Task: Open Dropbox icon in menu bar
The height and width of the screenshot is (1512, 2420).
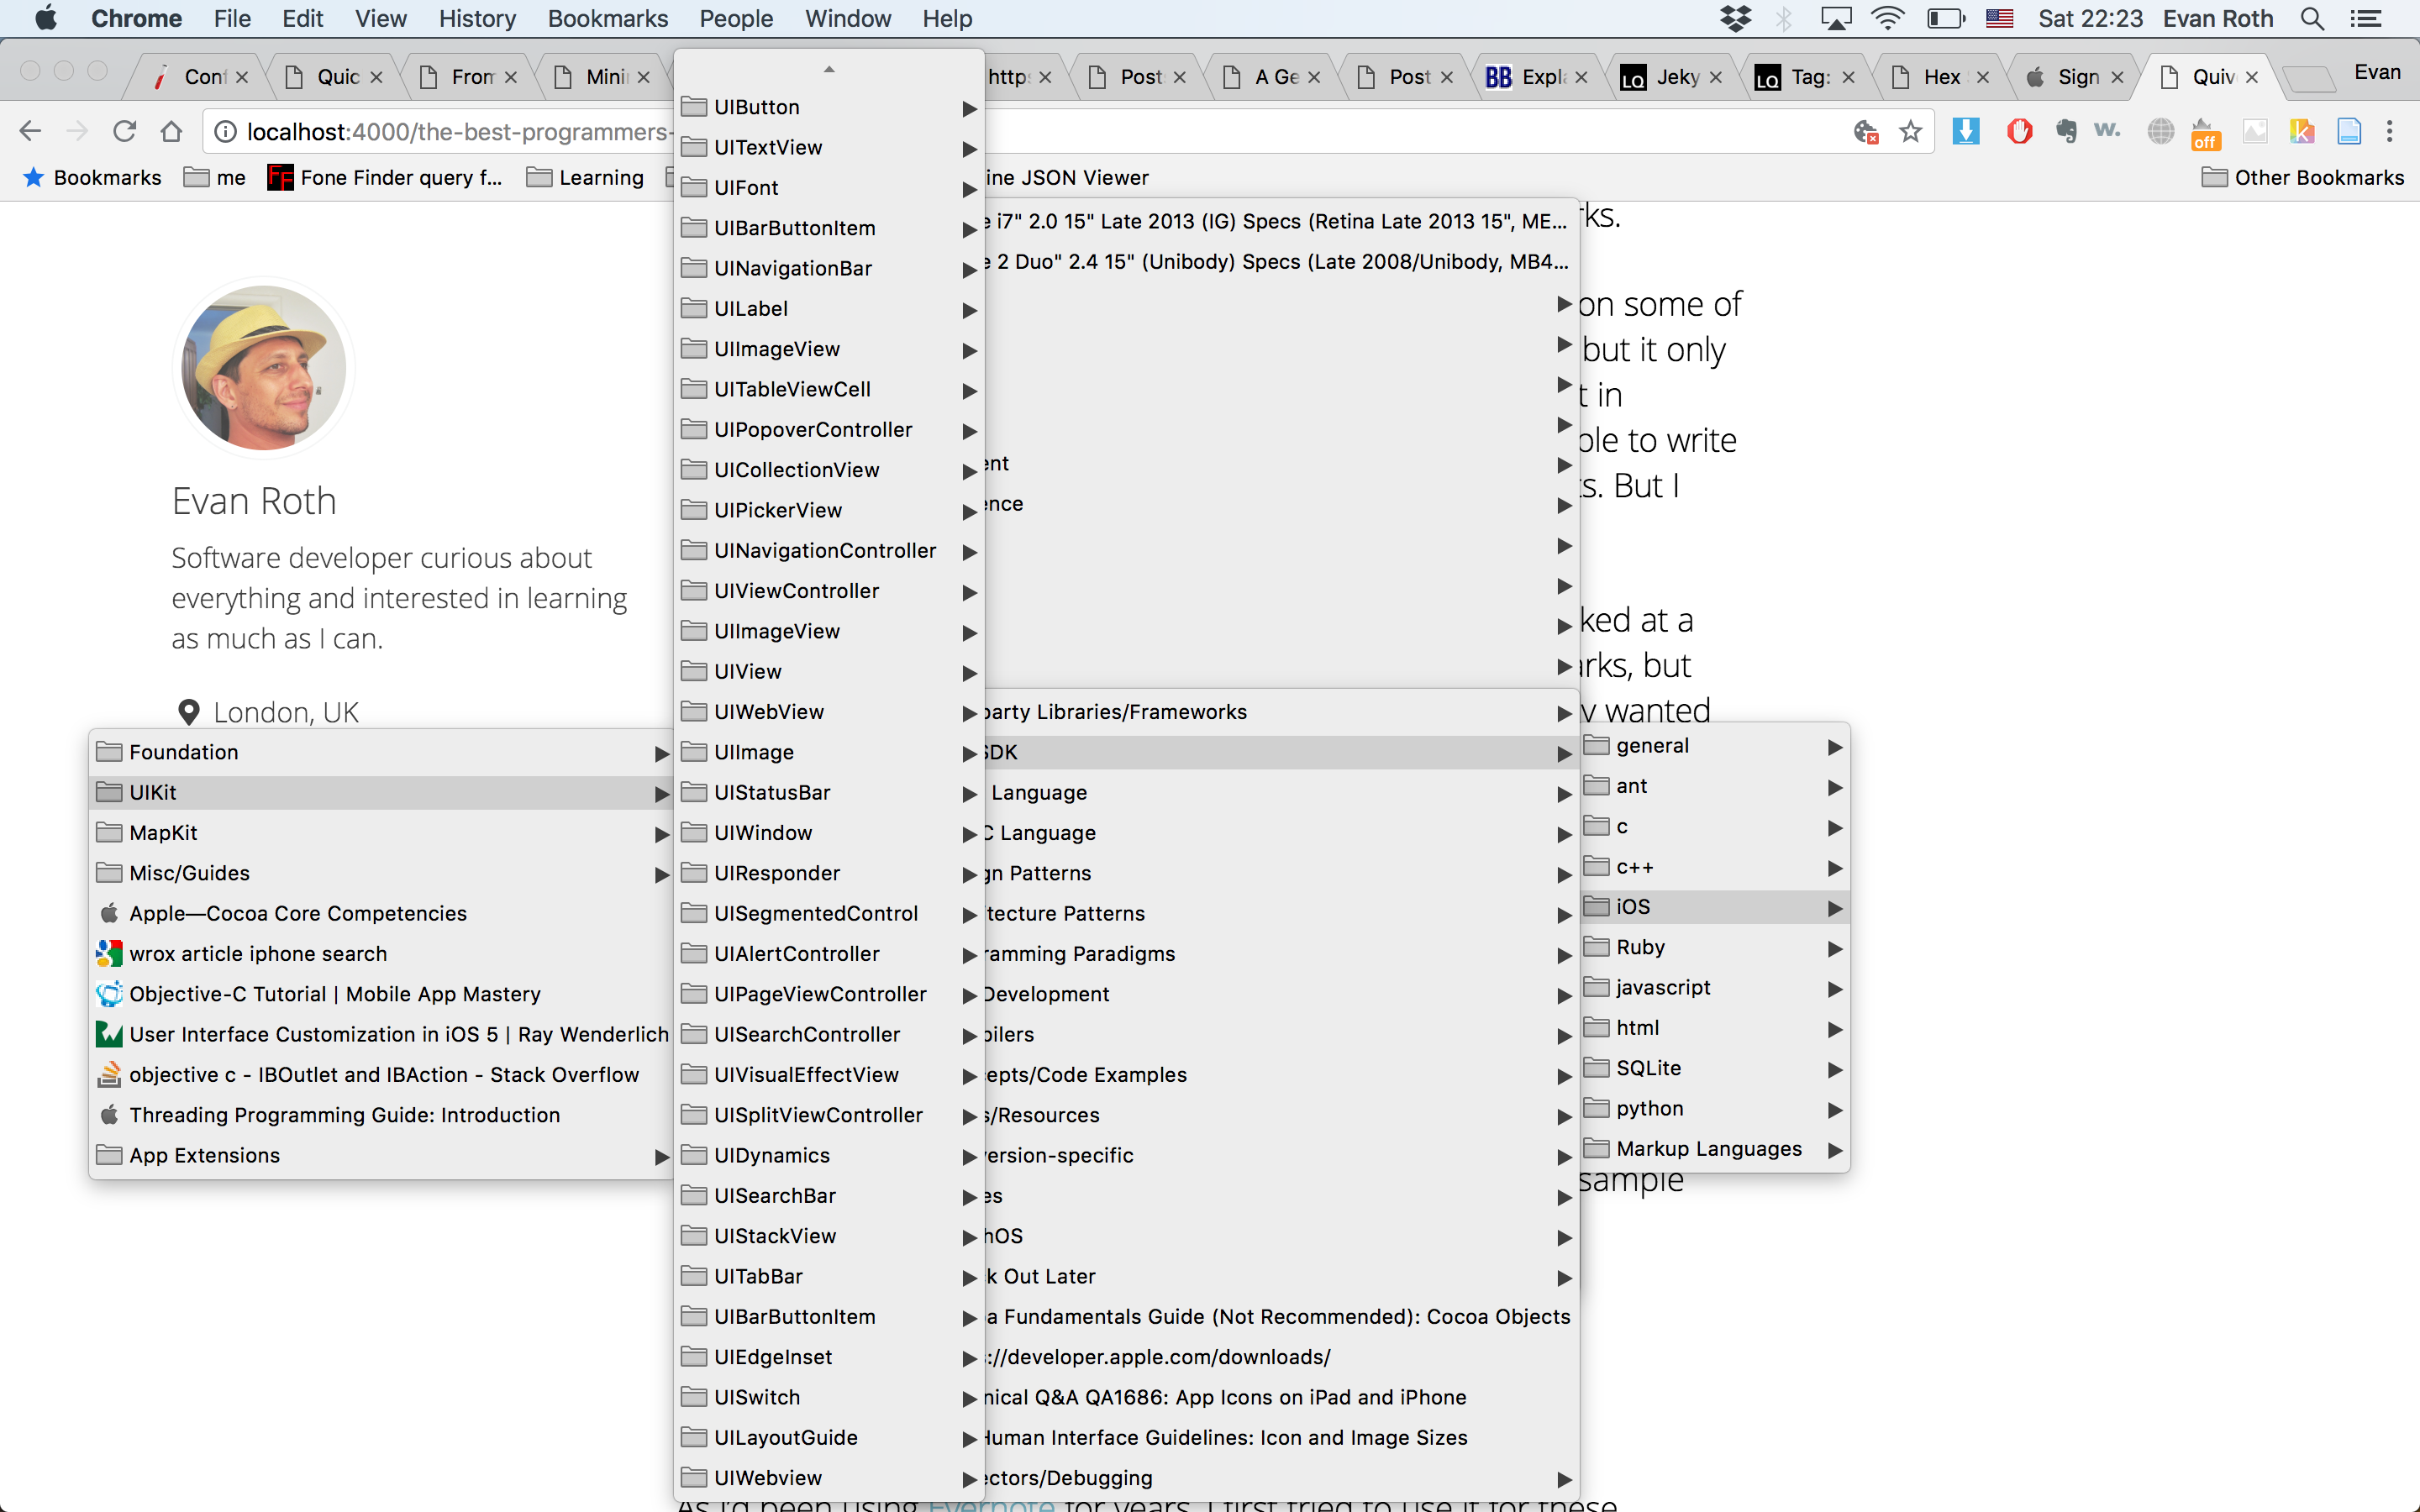Action: 1735,18
